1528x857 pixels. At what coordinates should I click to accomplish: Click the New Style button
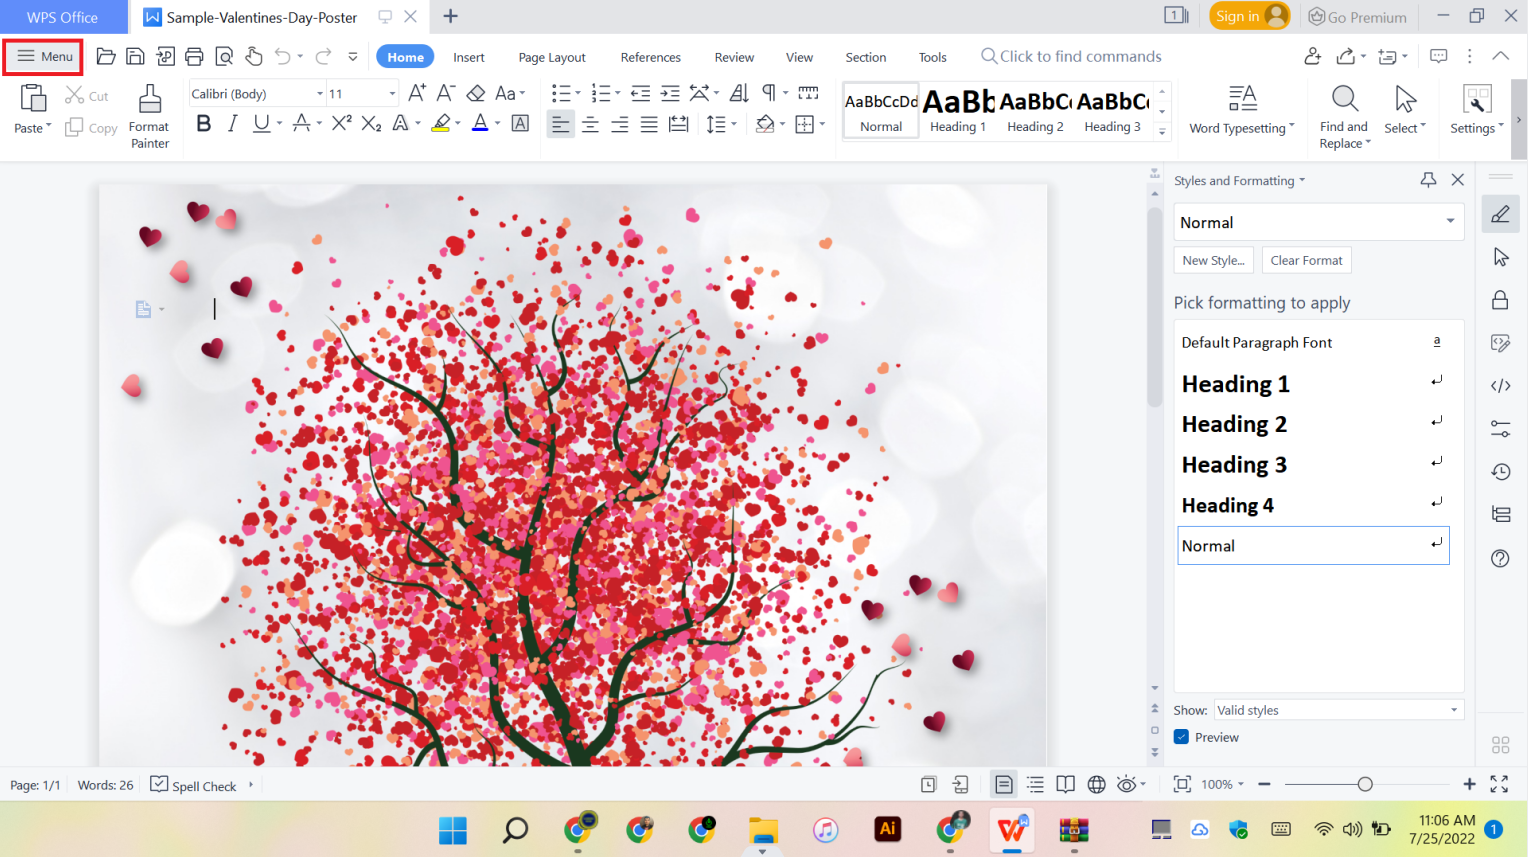1213,260
